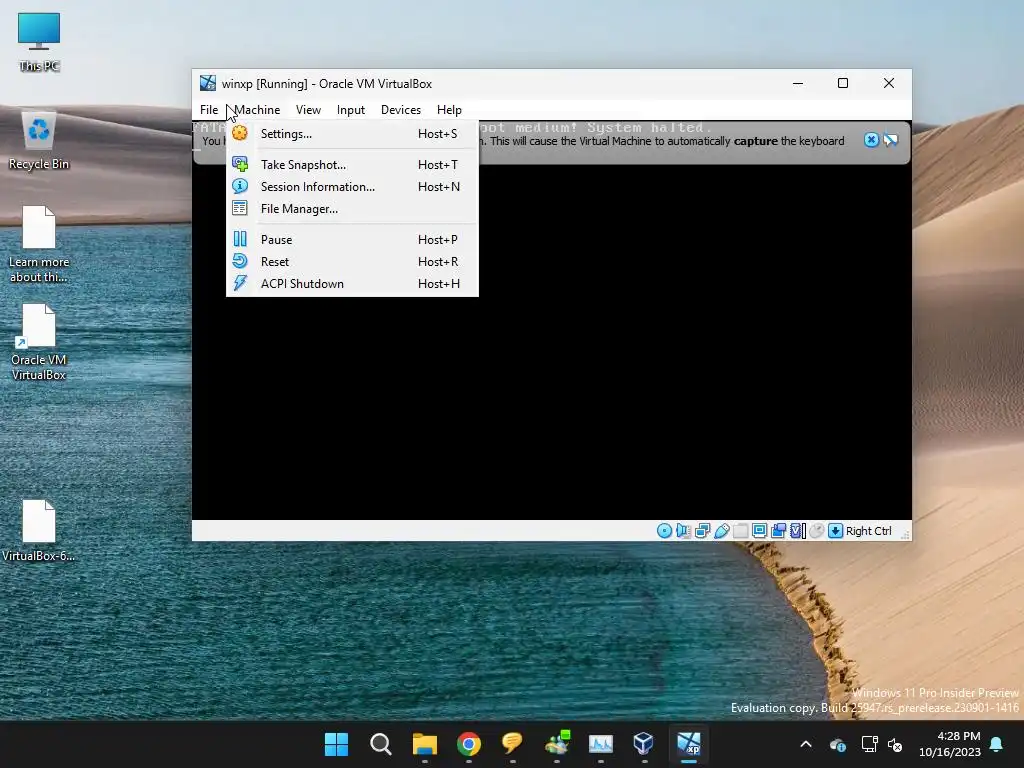
Task: Open the notifications bell
Action: pyautogui.click(x=997, y=744)
